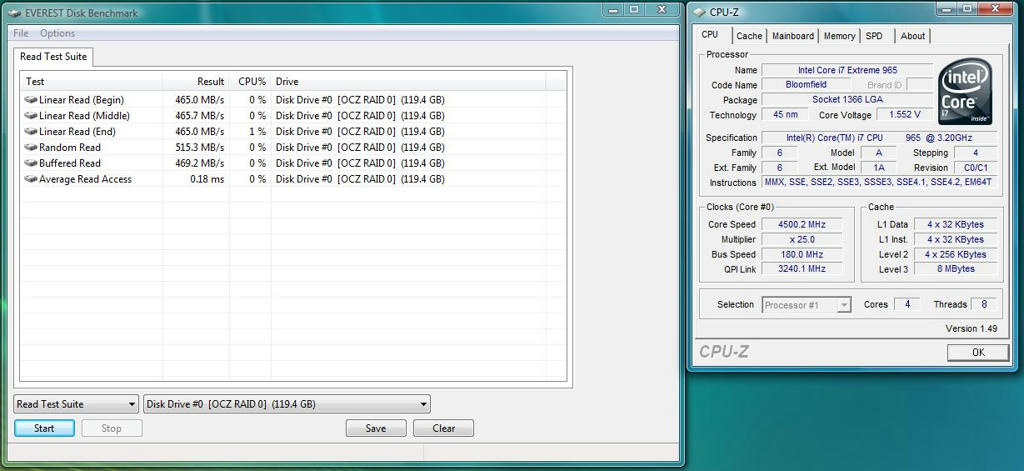Expand the Read Test Suite dropdown

click(76, 404)
